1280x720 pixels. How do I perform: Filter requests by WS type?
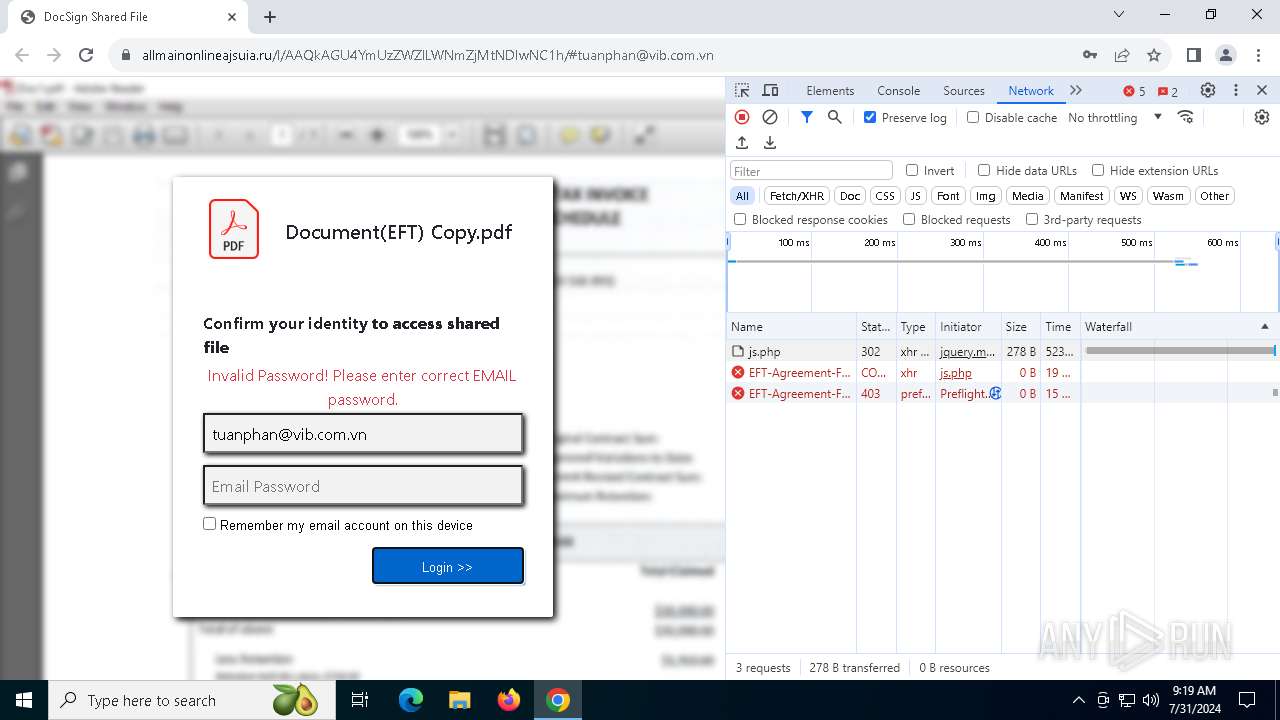(1128, 196)
